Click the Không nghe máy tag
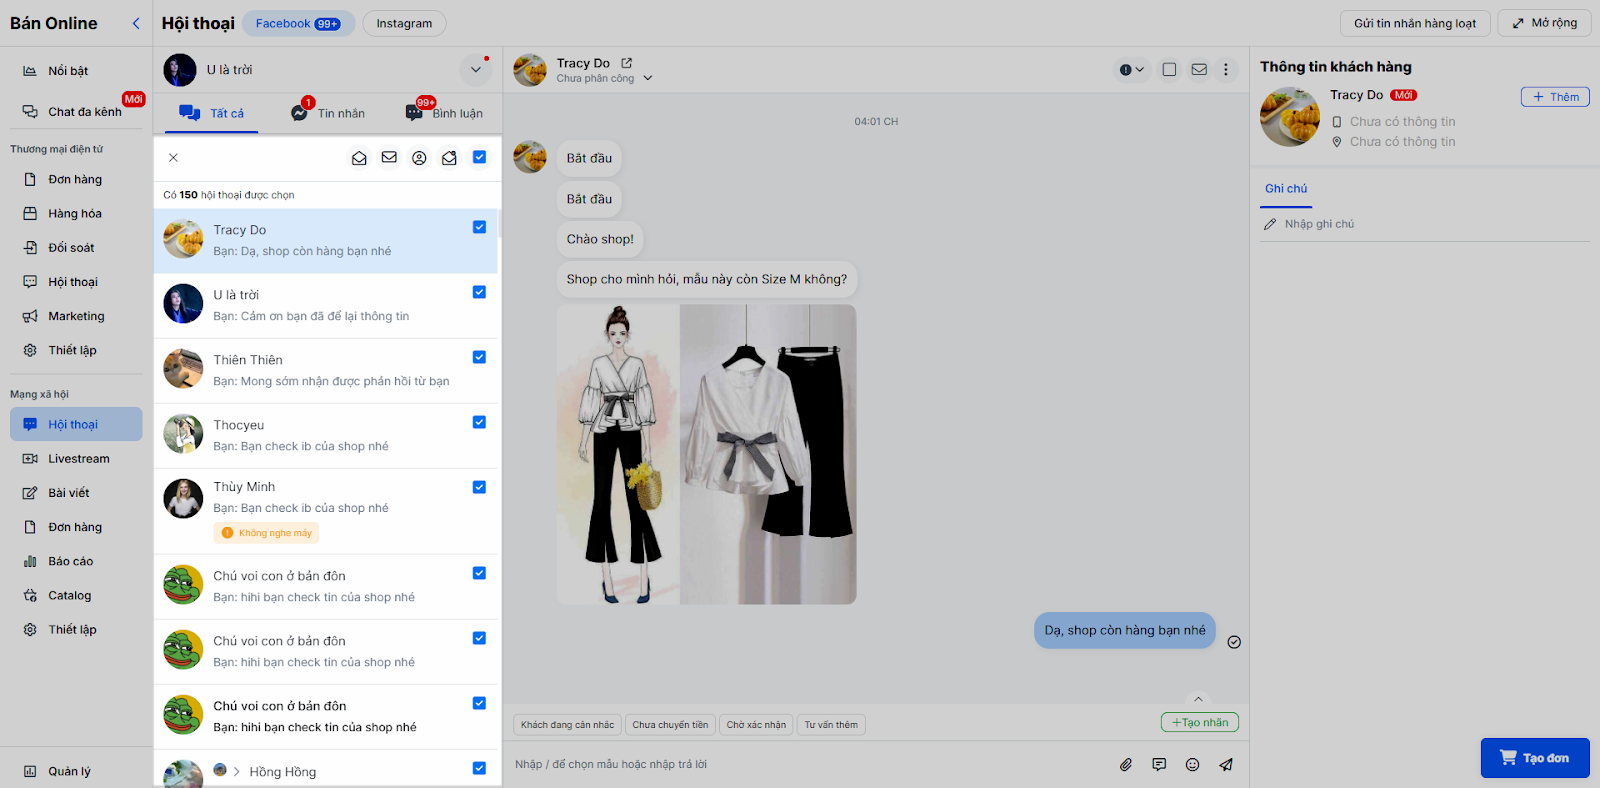This screenshot has width=1600, height=788. click(266, 533)
